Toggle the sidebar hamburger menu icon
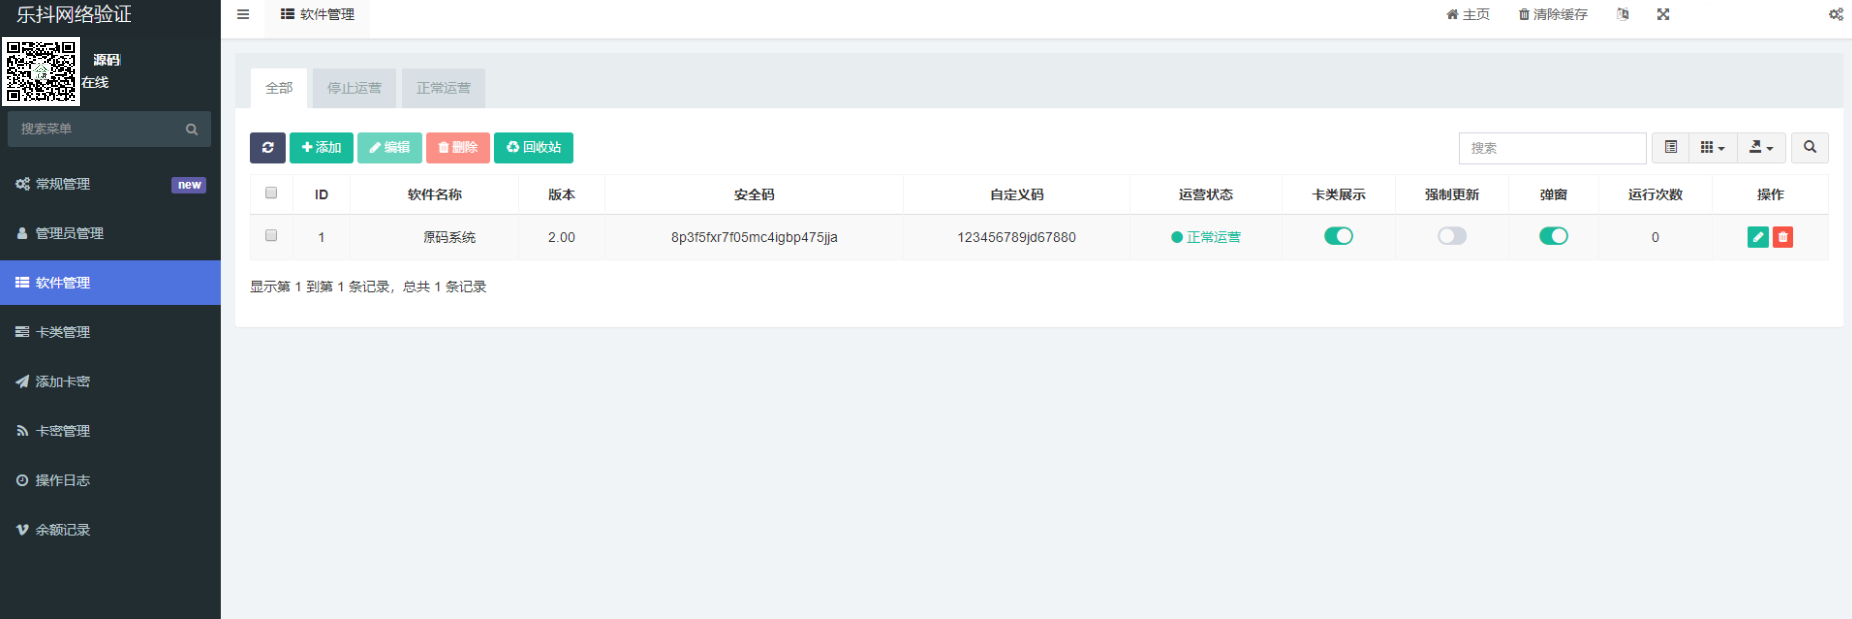This screenshot has height=619, width=1852. pos(243,14)
